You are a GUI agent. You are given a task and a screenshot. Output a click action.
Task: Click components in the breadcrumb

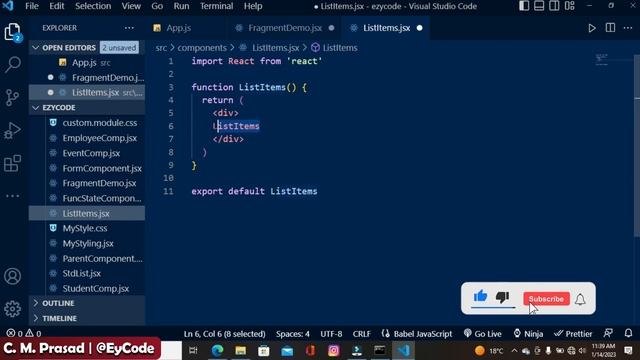tap(202, 48)
